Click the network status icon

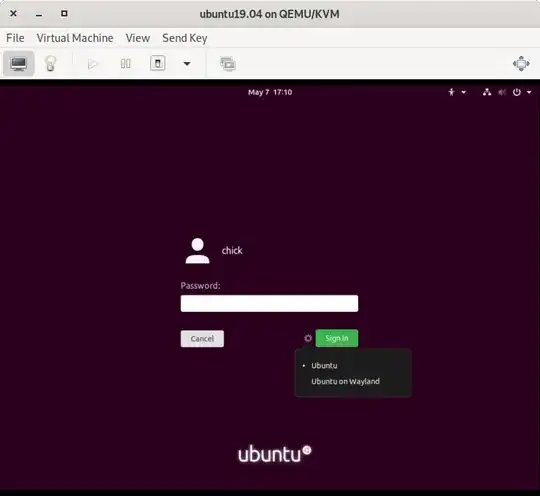tap(487, 92)
